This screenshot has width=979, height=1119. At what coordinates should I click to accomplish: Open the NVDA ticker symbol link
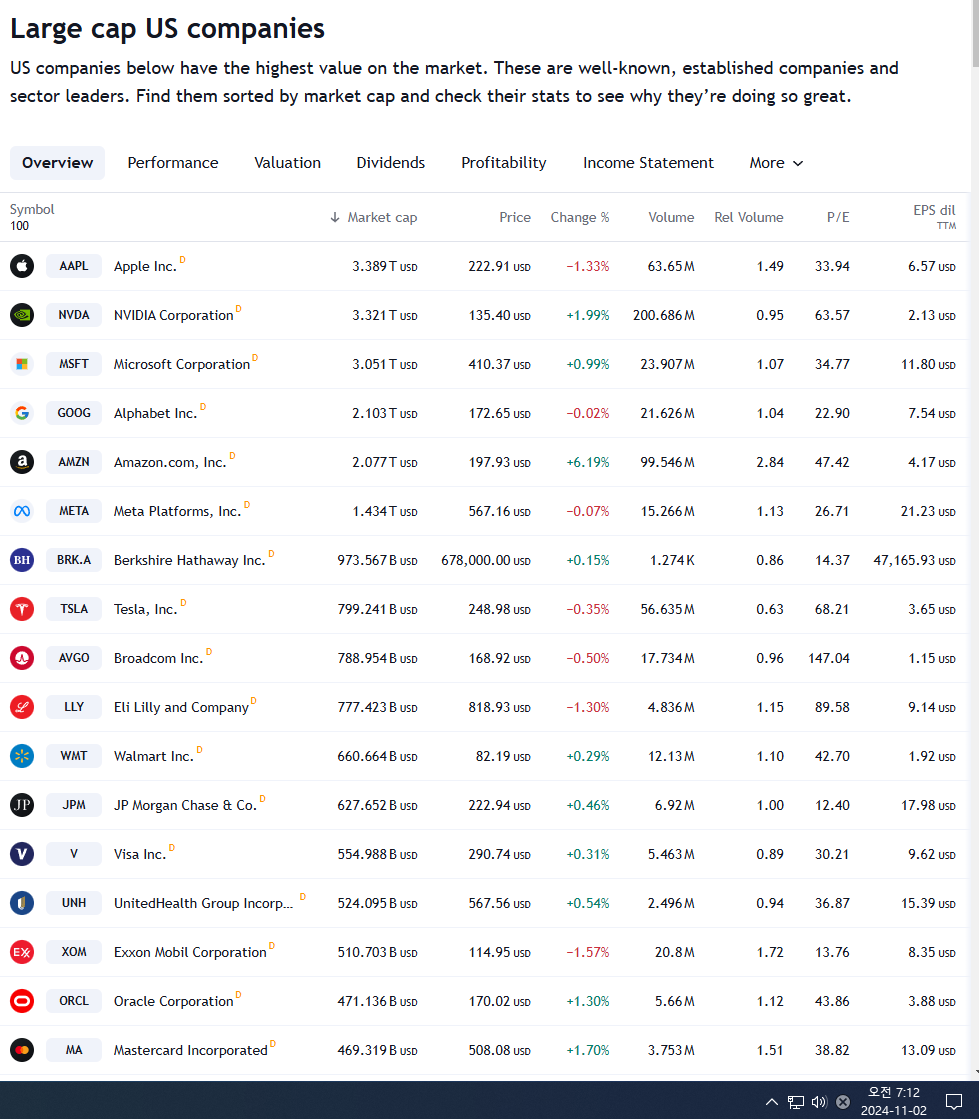[73, 315]
